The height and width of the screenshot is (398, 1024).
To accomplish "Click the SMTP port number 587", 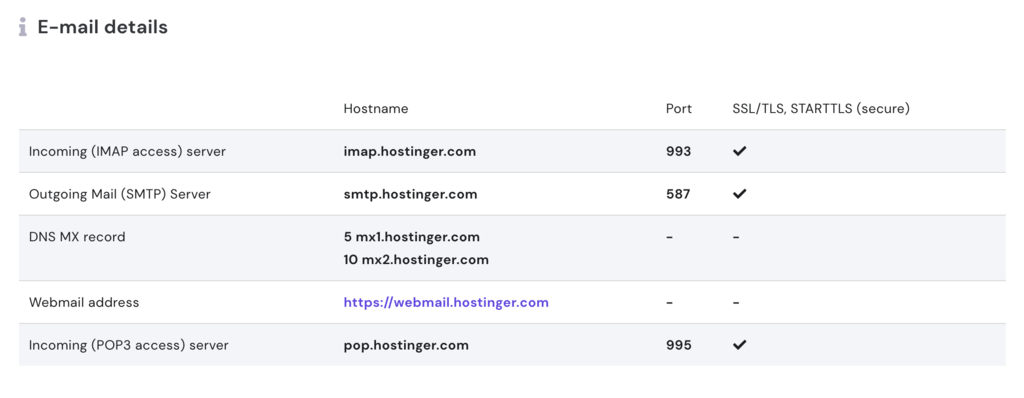I will pyautogui.click(x=678, y=194).
